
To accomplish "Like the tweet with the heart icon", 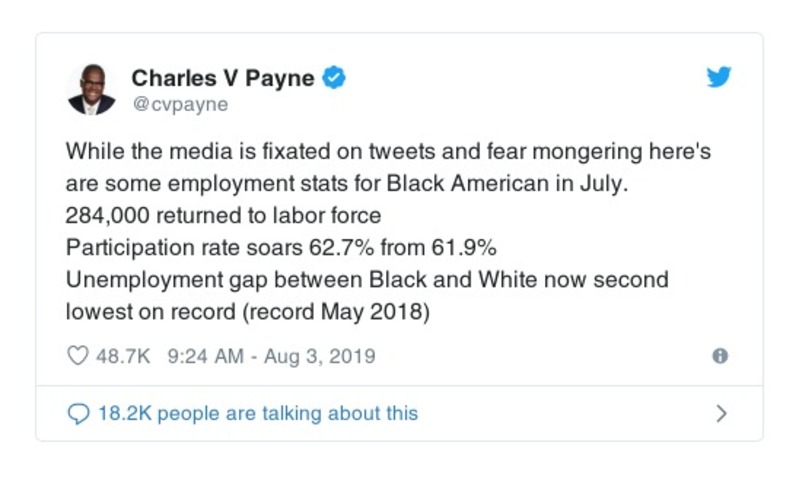I will click(77, 356).
